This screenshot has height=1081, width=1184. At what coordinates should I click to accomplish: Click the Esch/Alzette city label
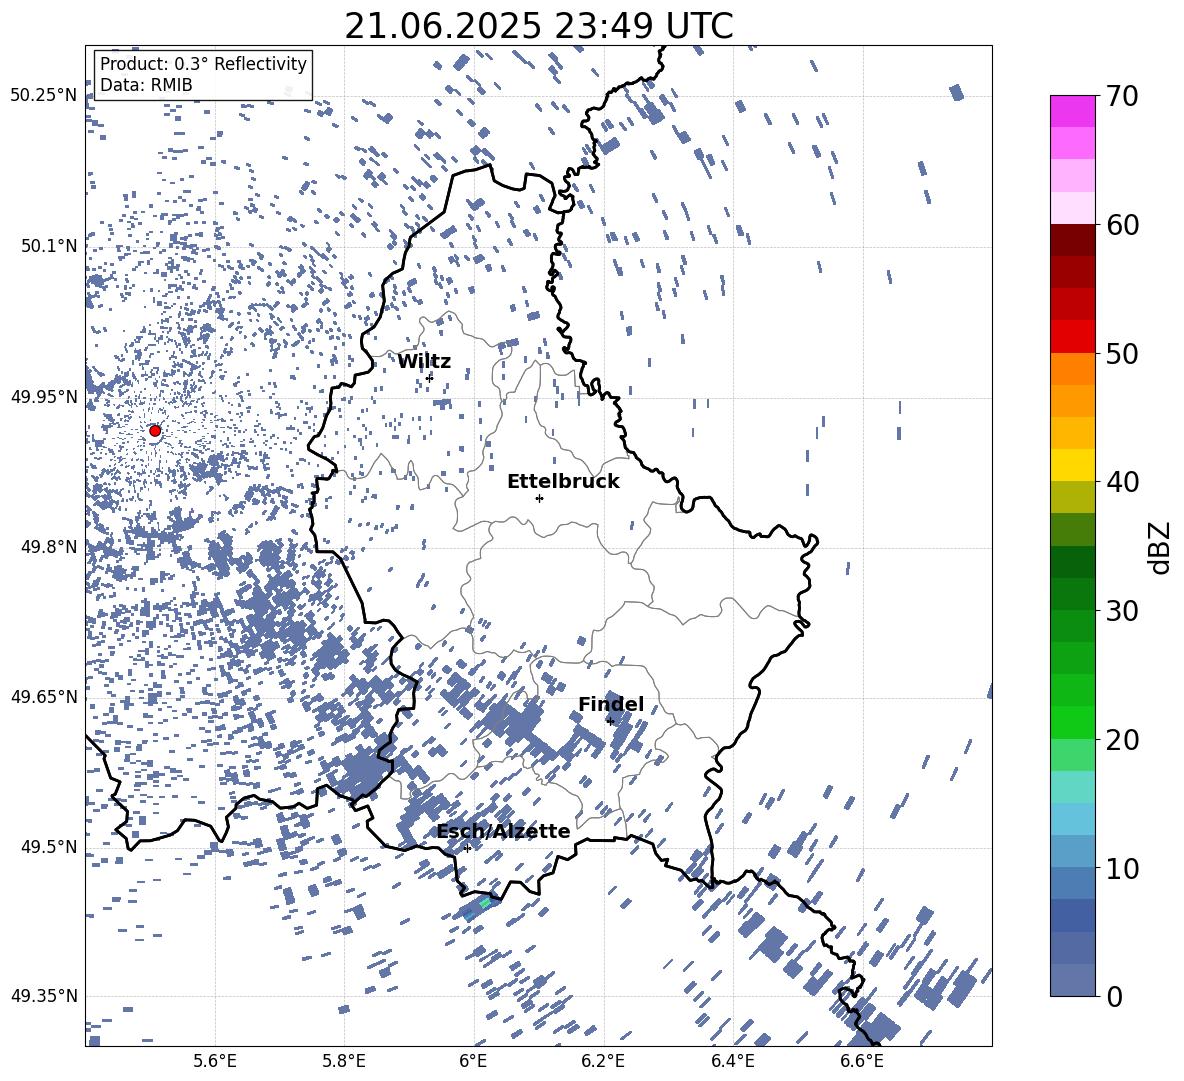pyautogui.click(x=503, y=832)
